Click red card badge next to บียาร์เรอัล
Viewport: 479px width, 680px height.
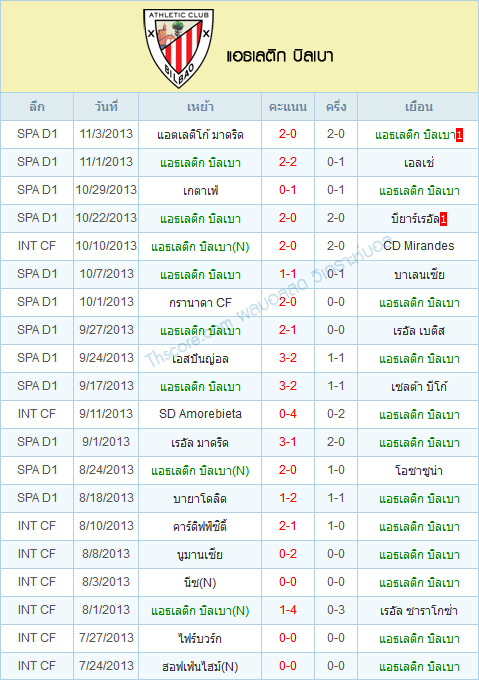point(443,219)
